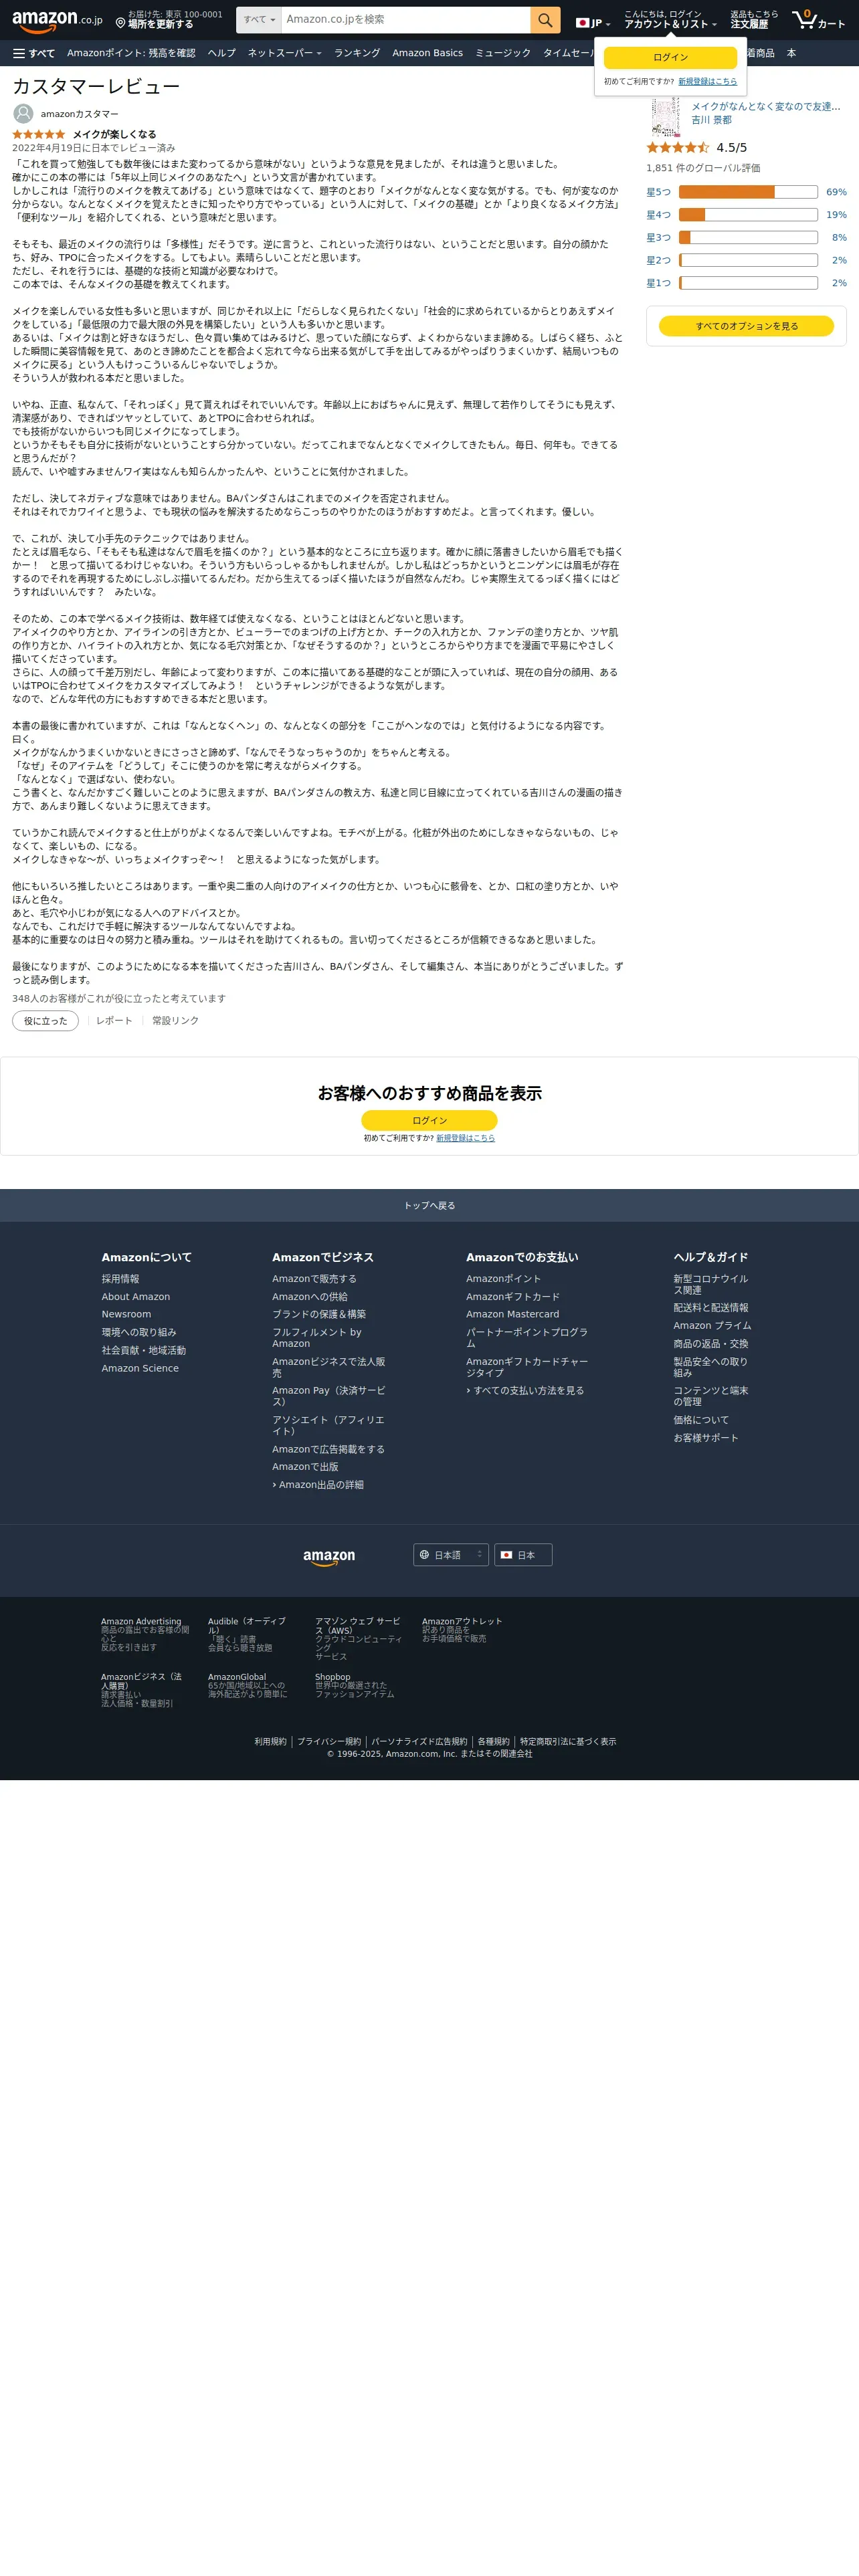Click 新規登録はこちら link in flyout
This screenshot has width=859, height=2576.
pos(707,82)
